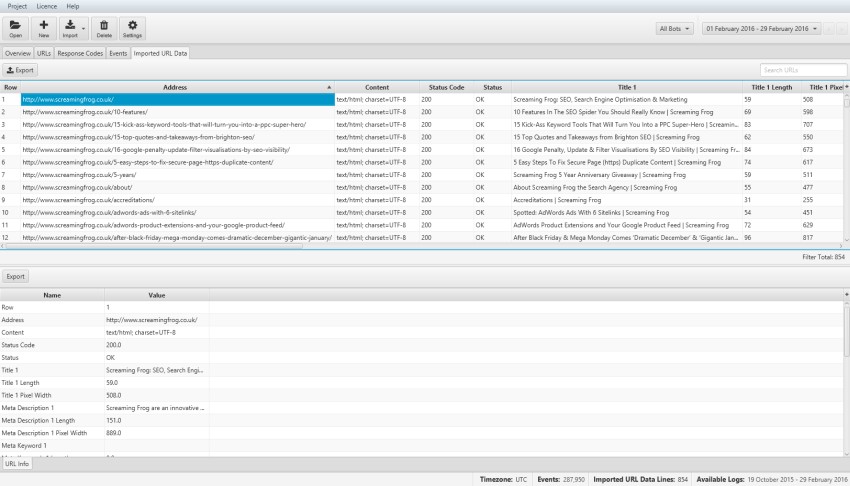Sort by the Title 1 Length column header

click(771, 87)
